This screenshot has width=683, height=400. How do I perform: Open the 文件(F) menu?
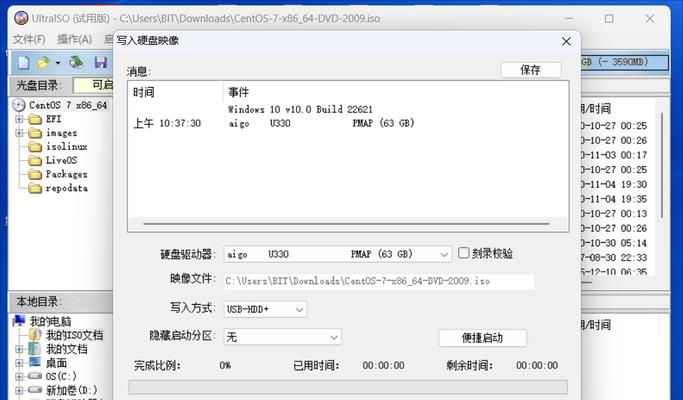click(29, 40)
